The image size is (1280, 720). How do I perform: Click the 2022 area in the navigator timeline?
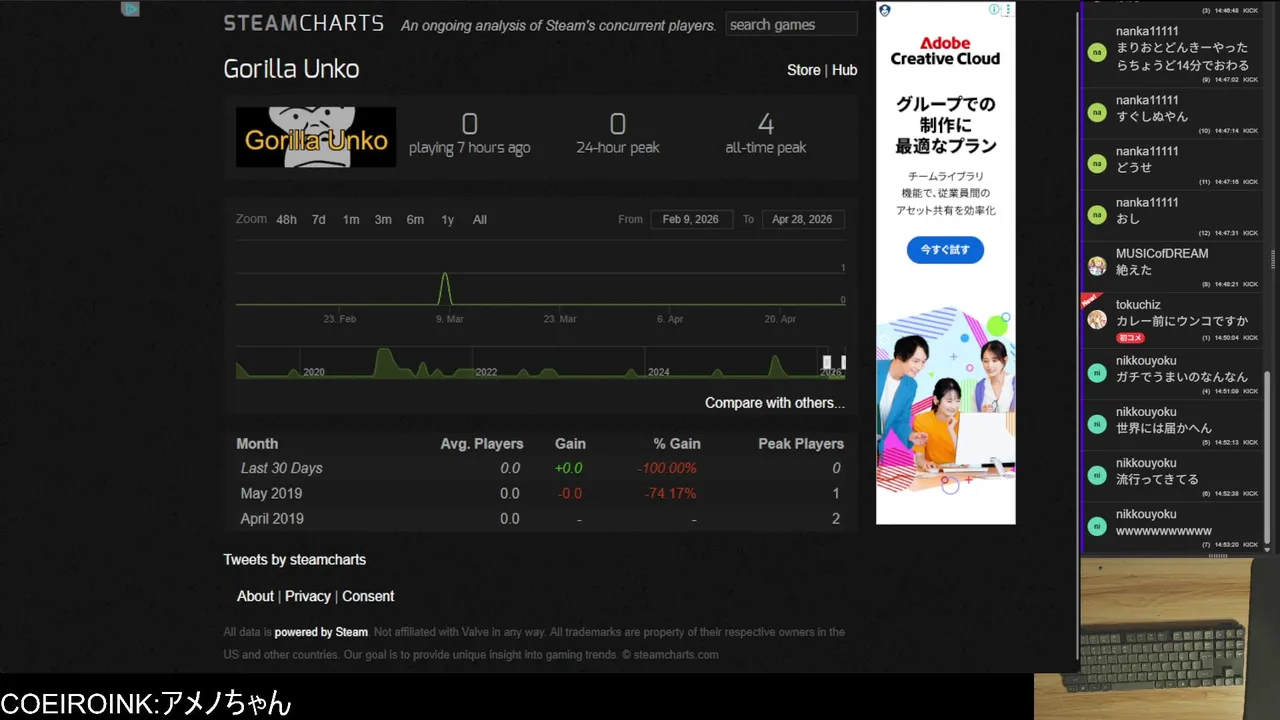pos(486,371)
